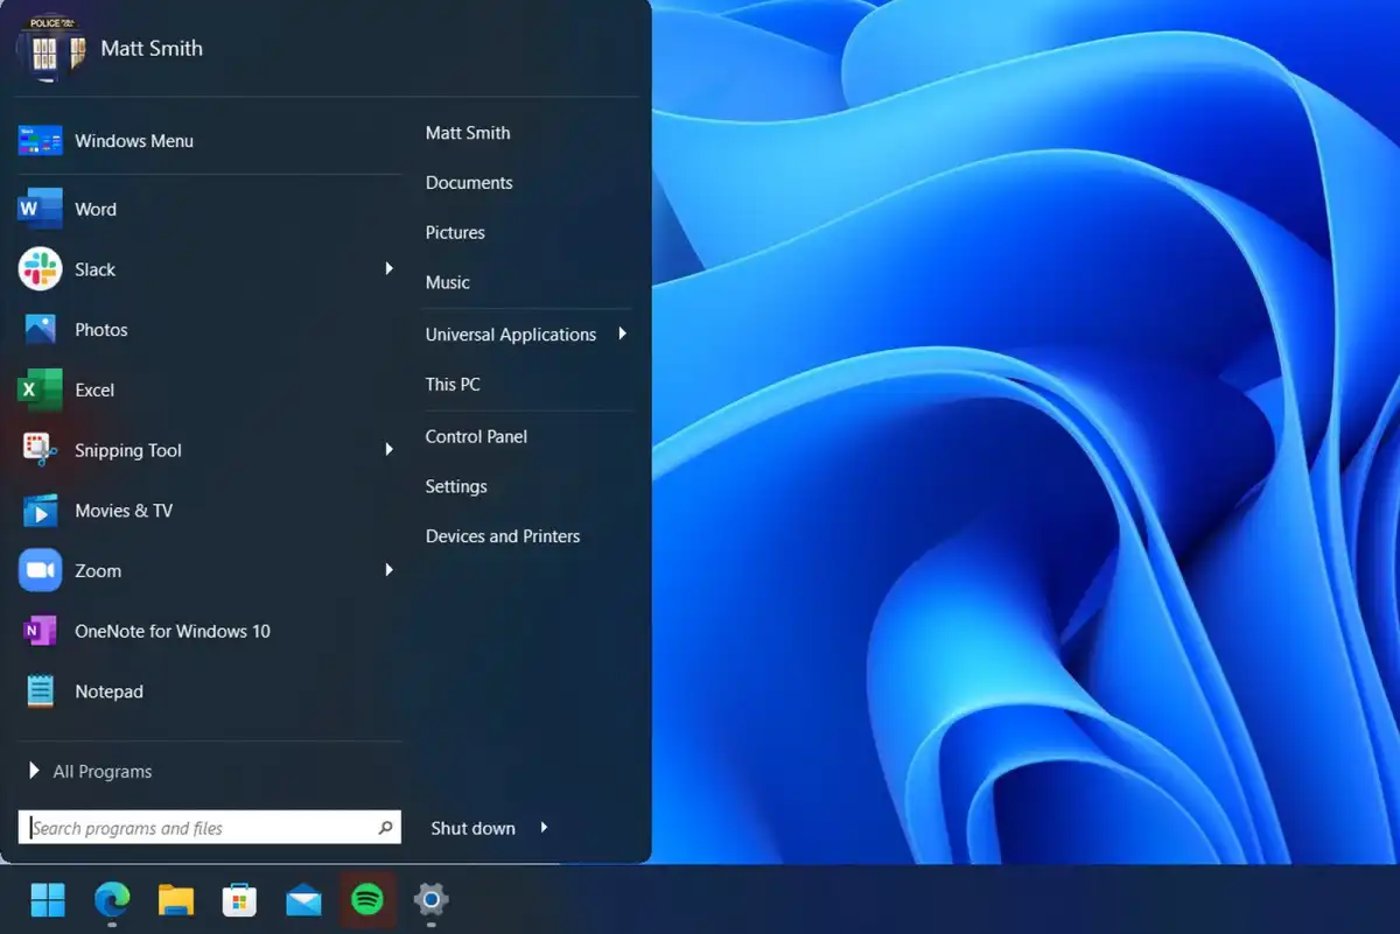Open Word from the Start menu
1400x934 pixels.
point(96,209)
